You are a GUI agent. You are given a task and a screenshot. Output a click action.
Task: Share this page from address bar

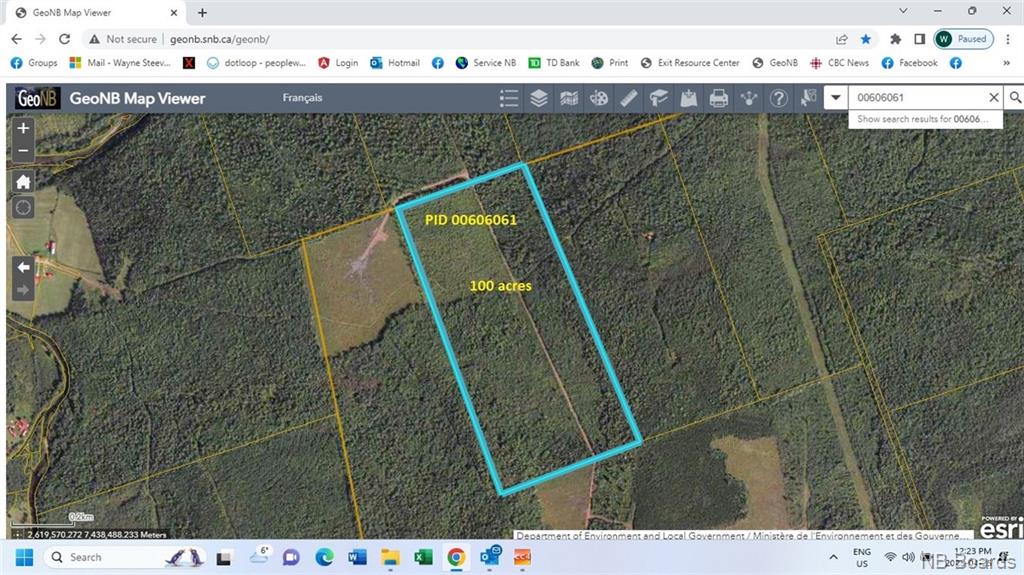[842, 39]
